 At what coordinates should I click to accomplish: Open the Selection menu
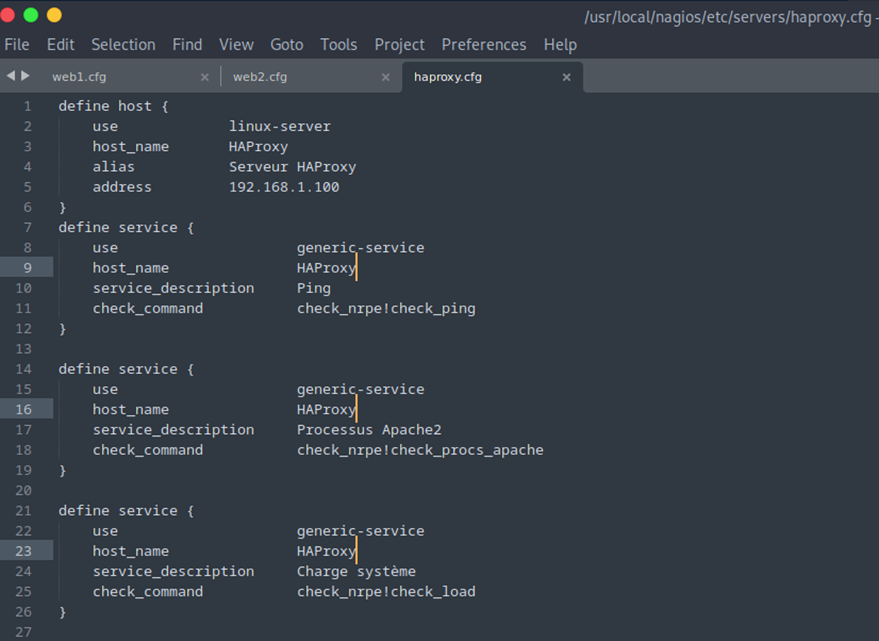123,45
